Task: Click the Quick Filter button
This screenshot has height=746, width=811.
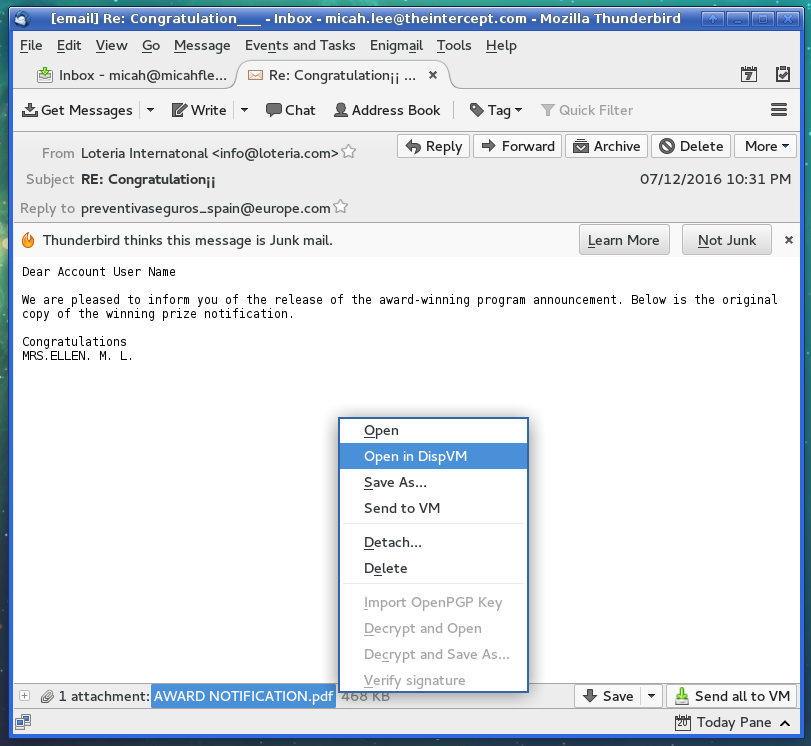Action: [x=587, y=110]
